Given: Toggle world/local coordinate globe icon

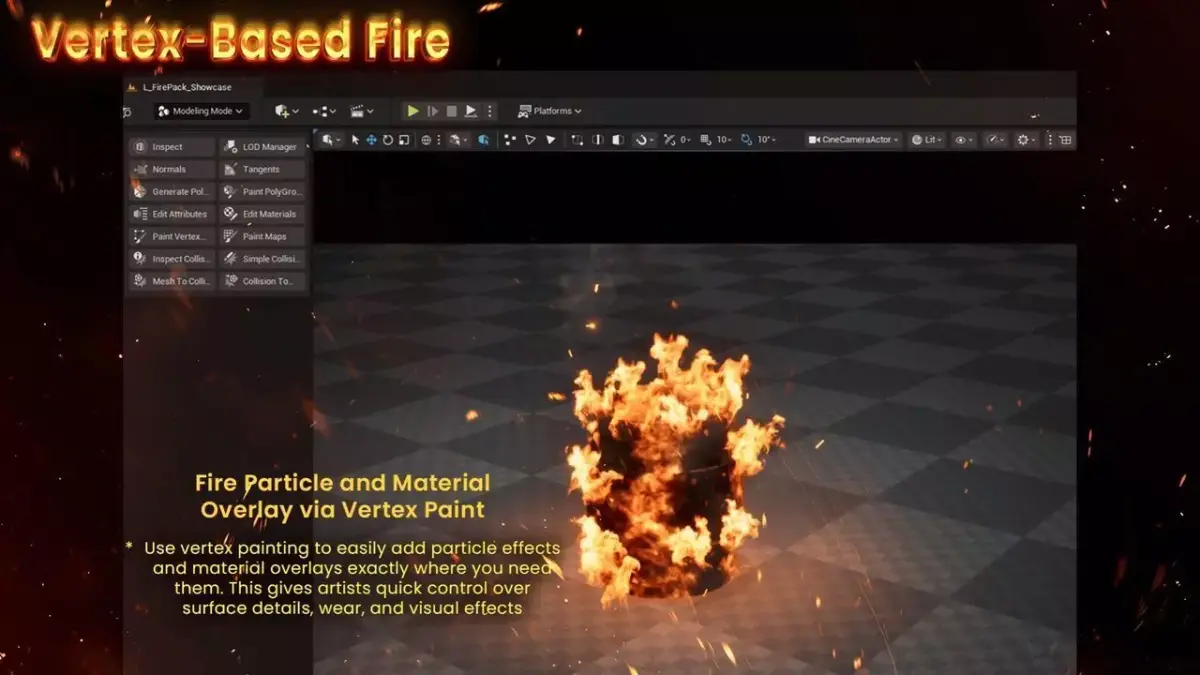Looking at the screenshot, I should pyautogui.click(x=426, y=140).
